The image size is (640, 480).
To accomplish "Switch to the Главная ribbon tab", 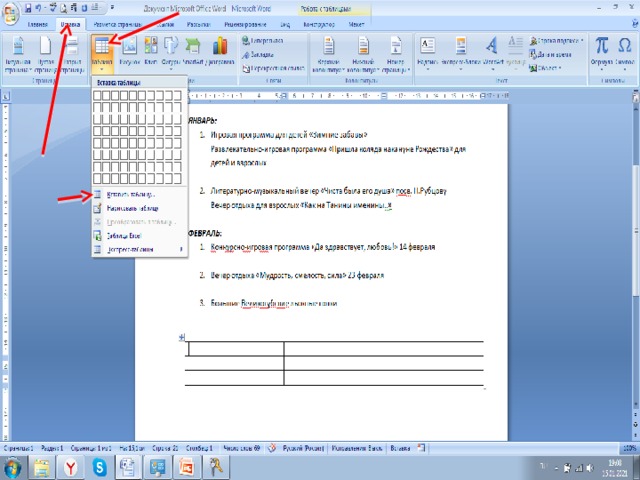I will pos(37,21).
